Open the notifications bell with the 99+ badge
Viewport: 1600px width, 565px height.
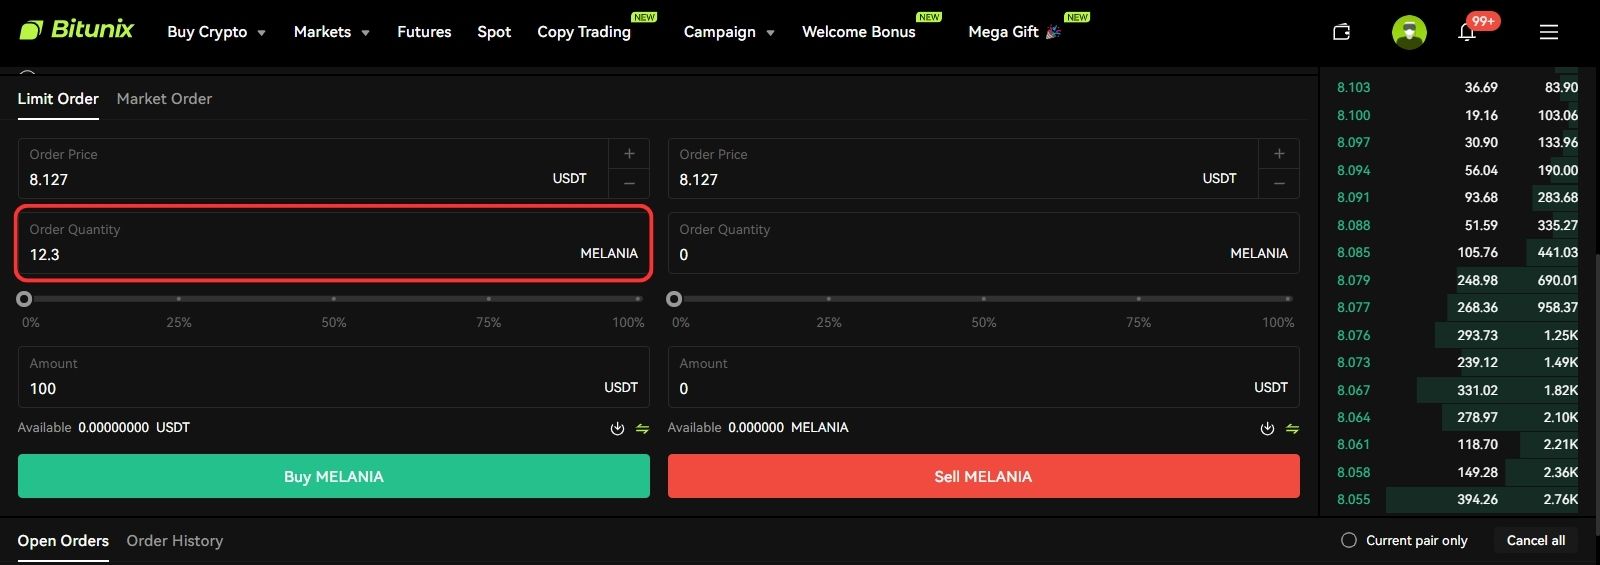click(x=1467, y=32)
